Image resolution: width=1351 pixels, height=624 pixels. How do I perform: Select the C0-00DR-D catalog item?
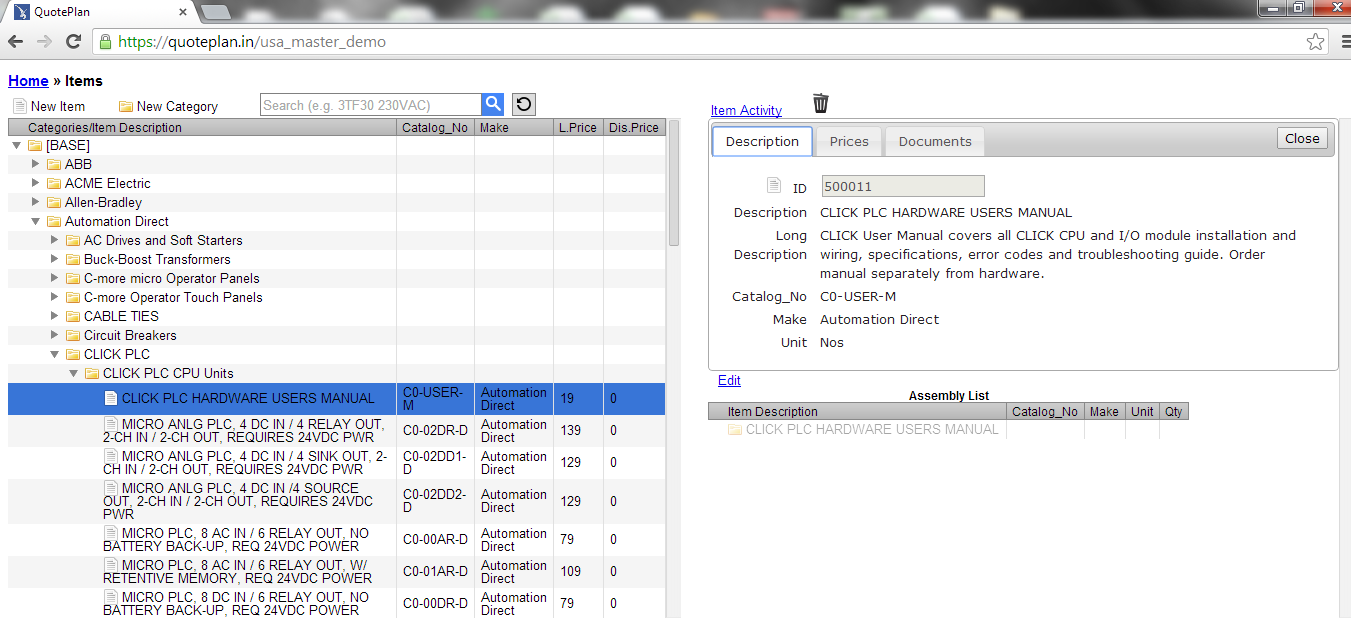click(x=336, y=603)
